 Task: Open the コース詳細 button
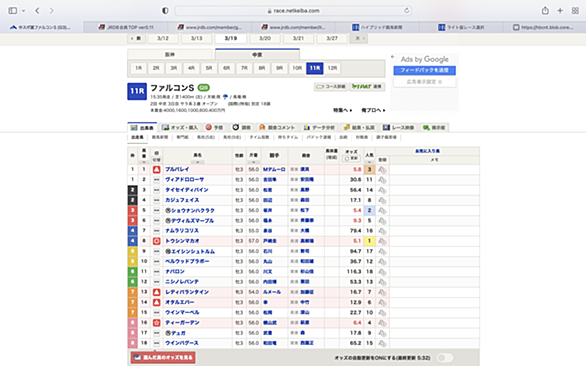331,87
